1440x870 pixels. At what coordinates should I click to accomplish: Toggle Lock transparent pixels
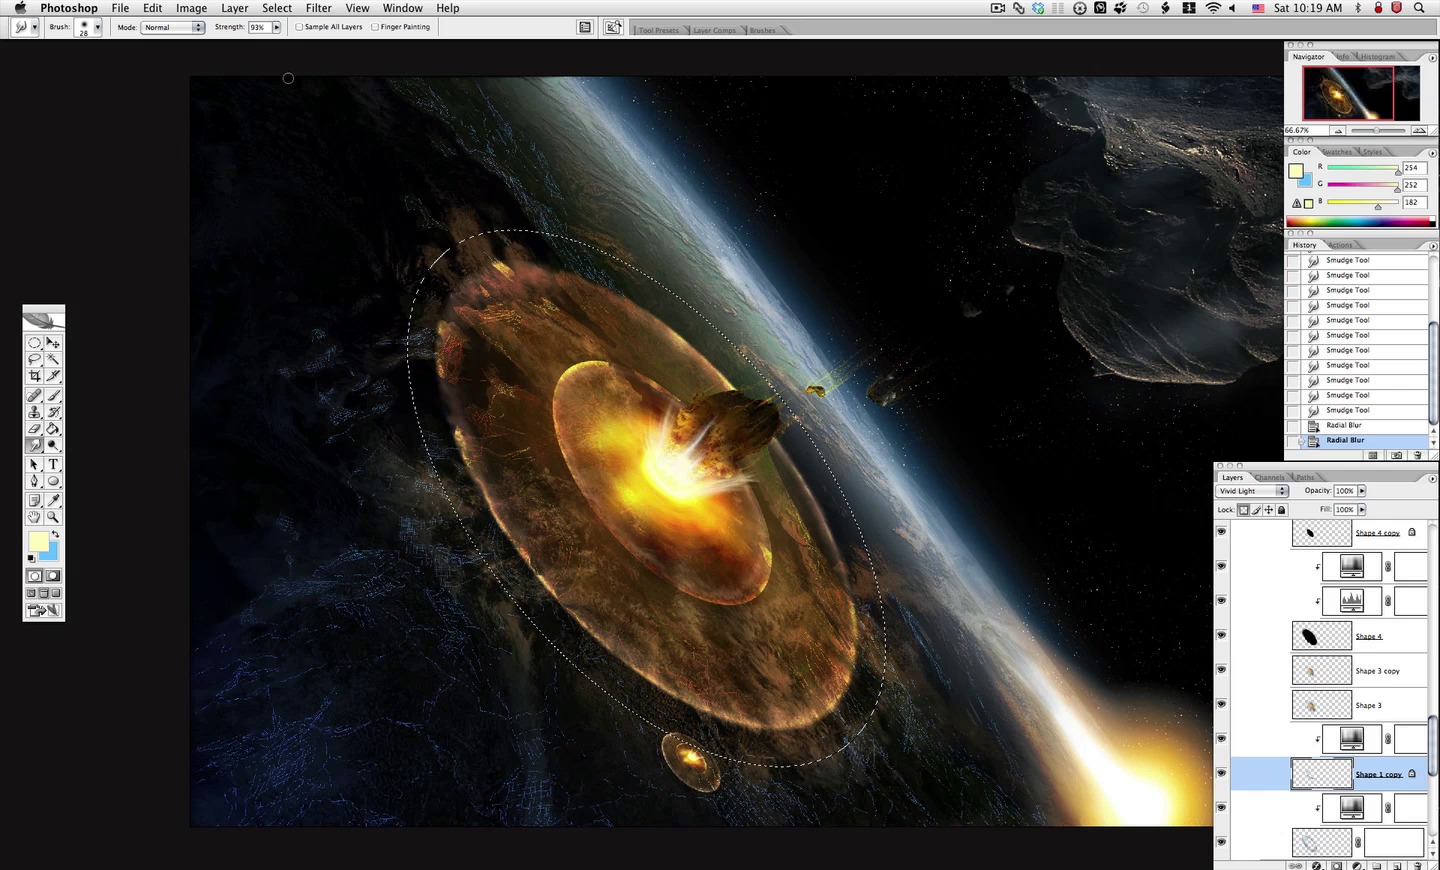click(1244, 510)
